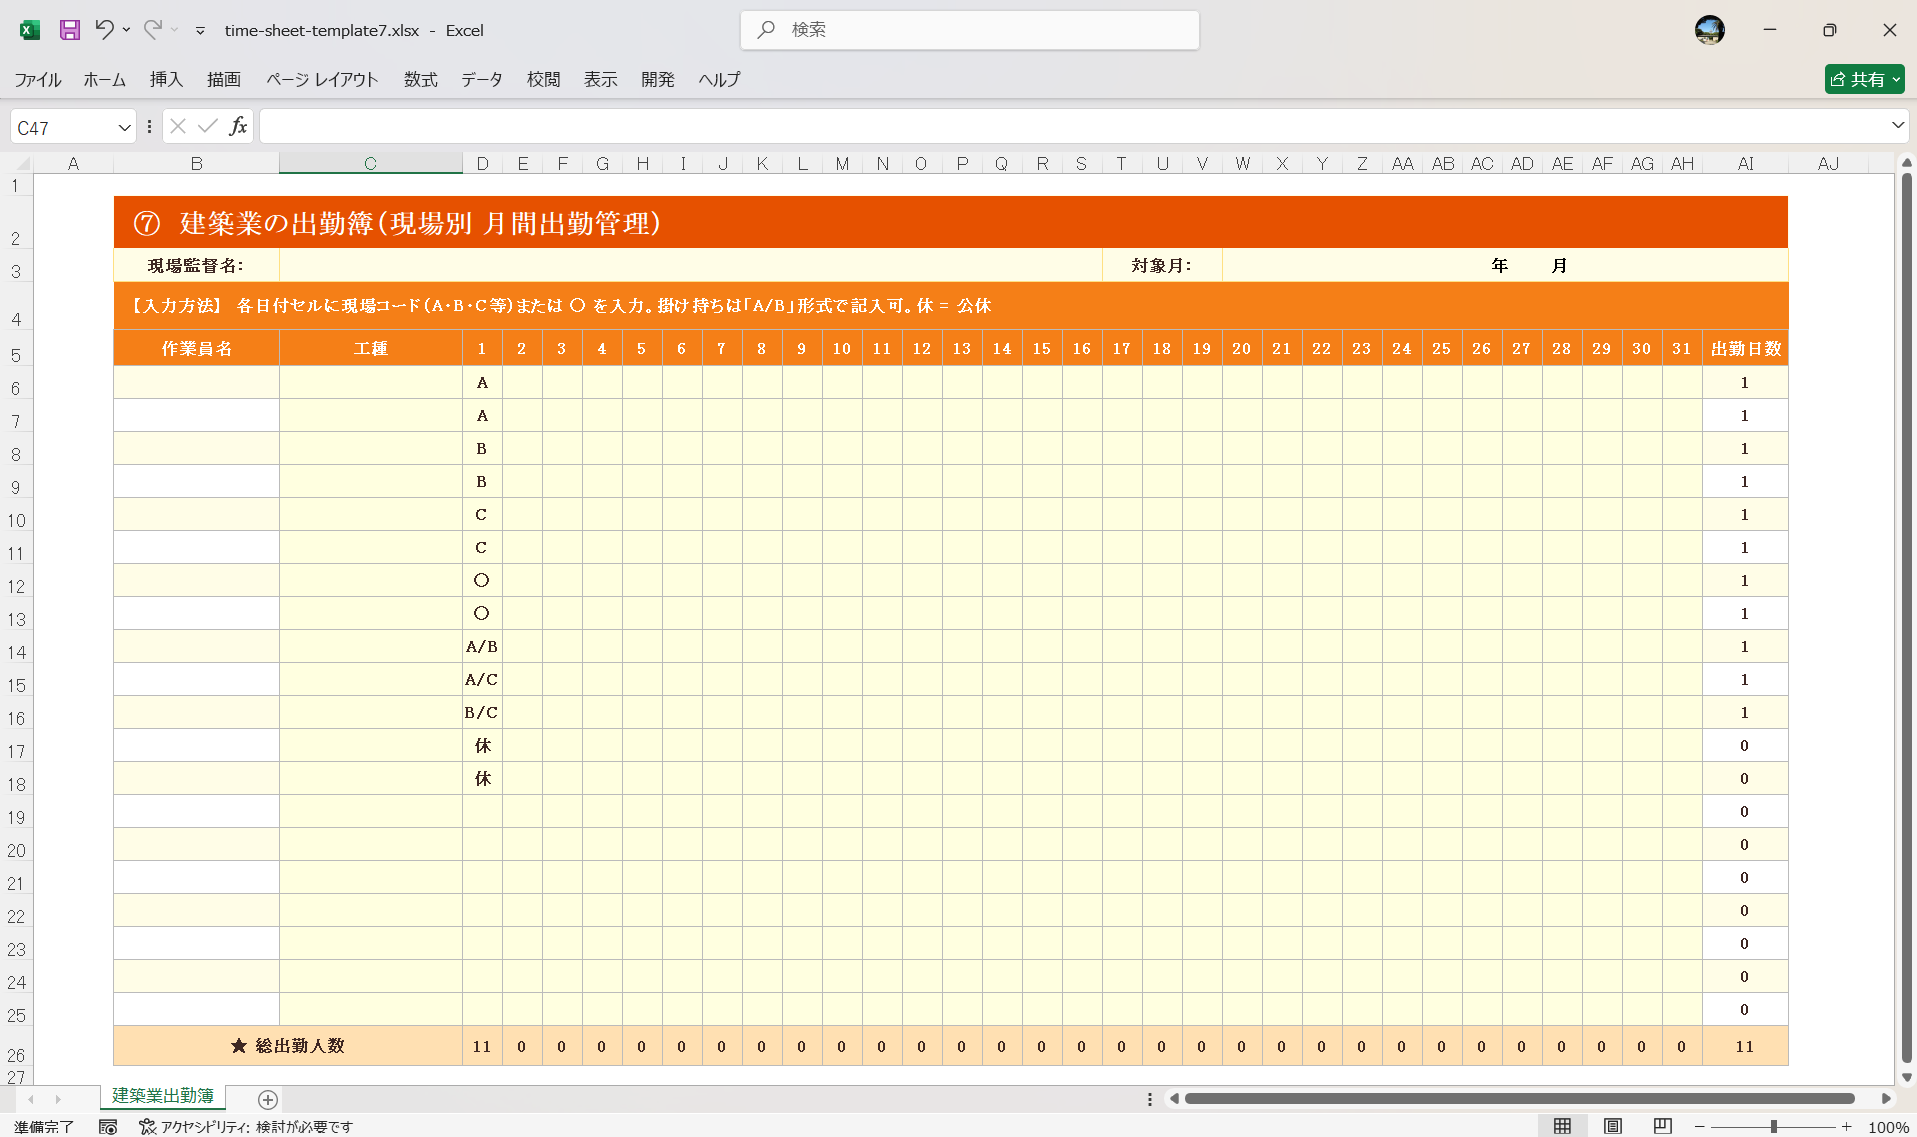Viewport: 1917px width, 1137px height.
Task: Click the 工種 column heading
Action: 370,349
